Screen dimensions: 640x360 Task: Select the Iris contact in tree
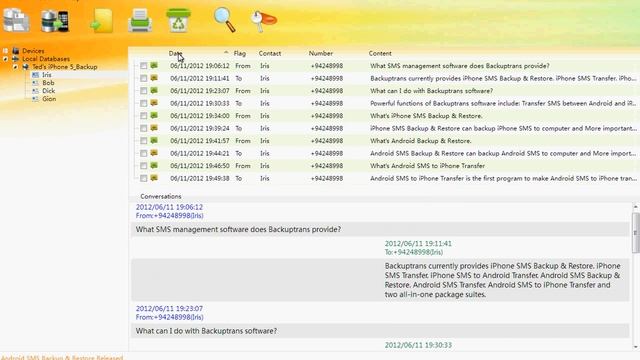(x=47, y=75)
